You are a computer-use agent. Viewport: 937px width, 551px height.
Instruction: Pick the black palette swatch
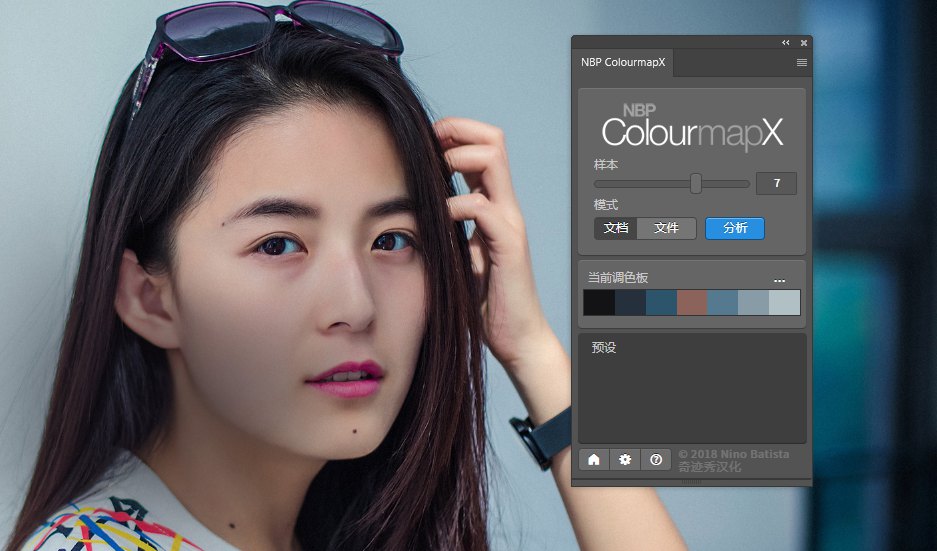coord(599,302)
